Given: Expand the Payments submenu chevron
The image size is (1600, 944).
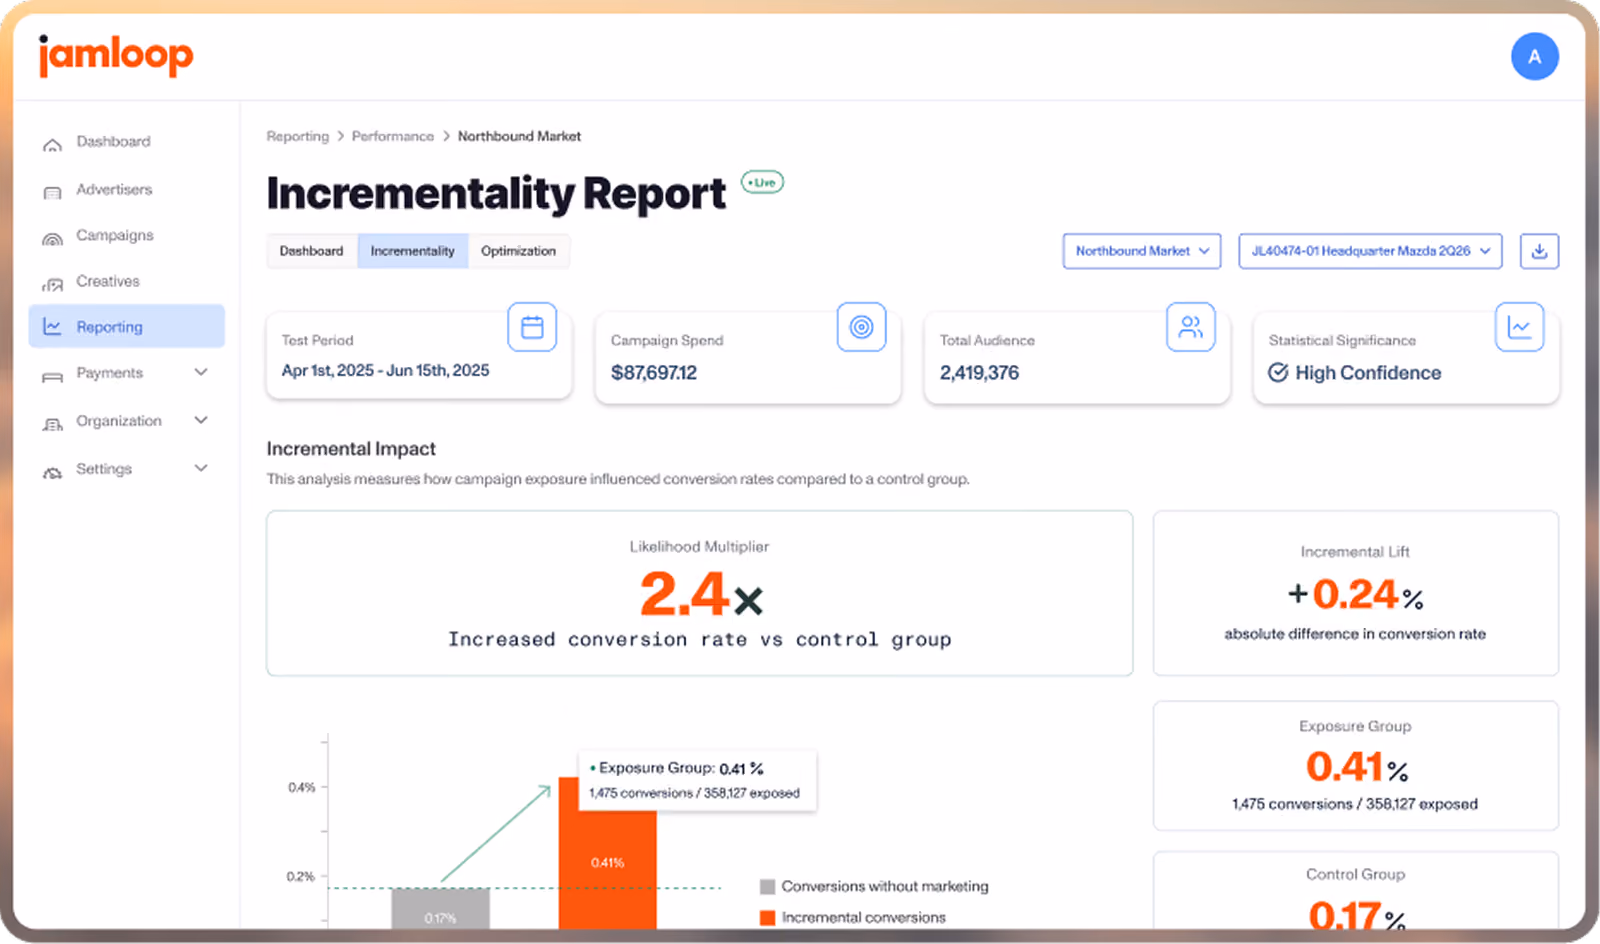Looking at the screenshot, I should pyautogui.click(x=201, y=372).
